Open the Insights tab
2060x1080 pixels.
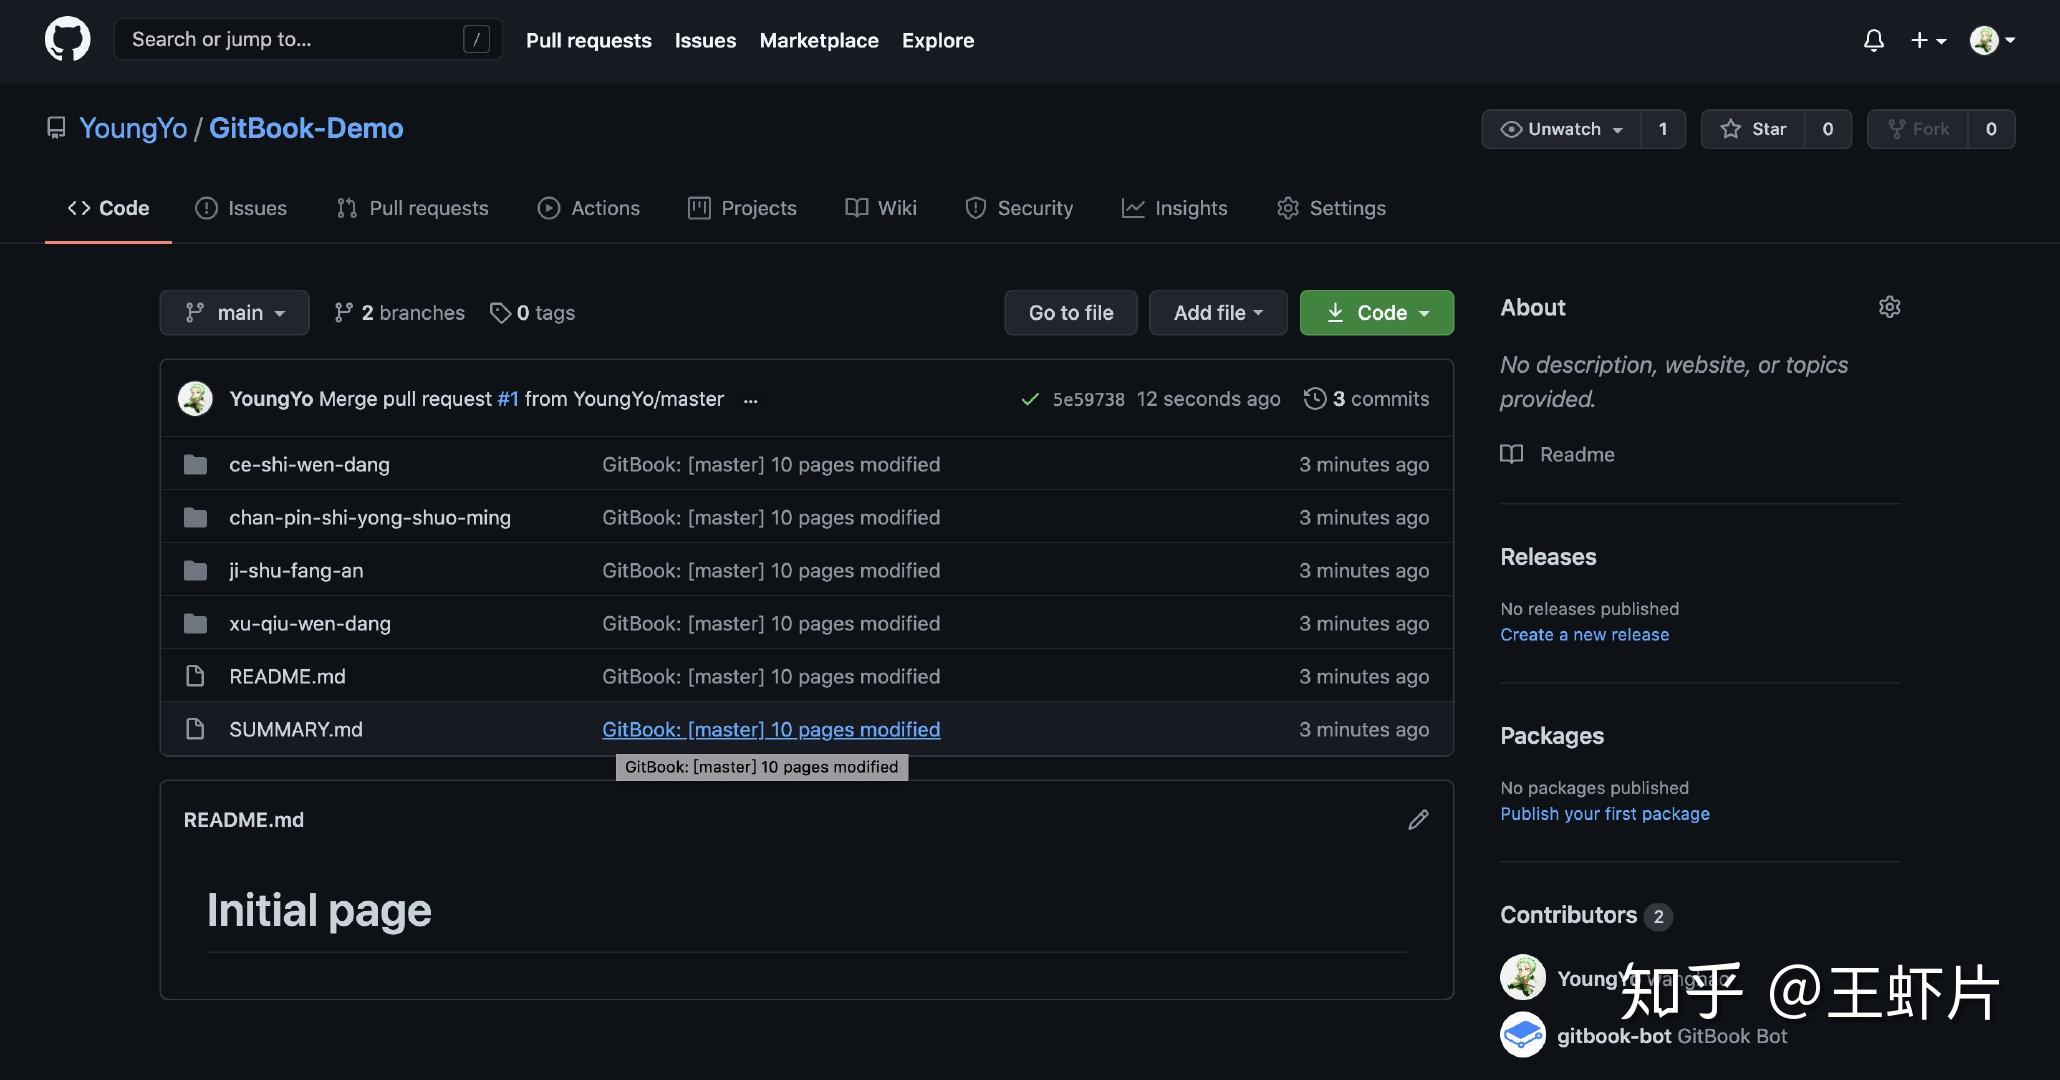click(x=1174, y=208)
